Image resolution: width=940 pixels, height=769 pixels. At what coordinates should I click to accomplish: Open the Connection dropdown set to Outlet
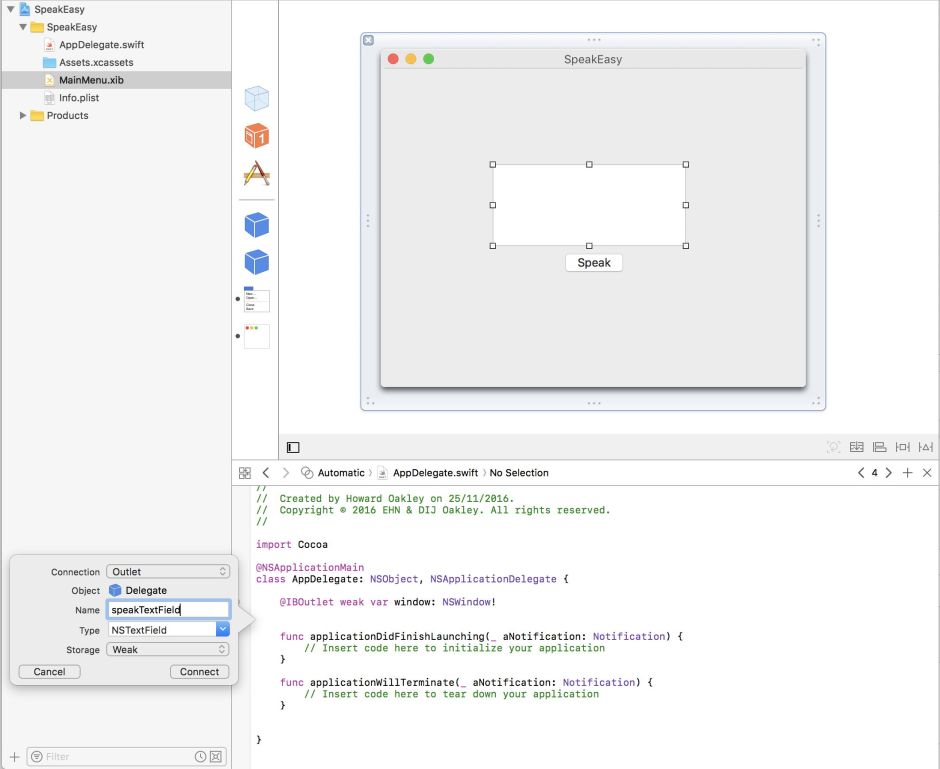coord(167,571)
